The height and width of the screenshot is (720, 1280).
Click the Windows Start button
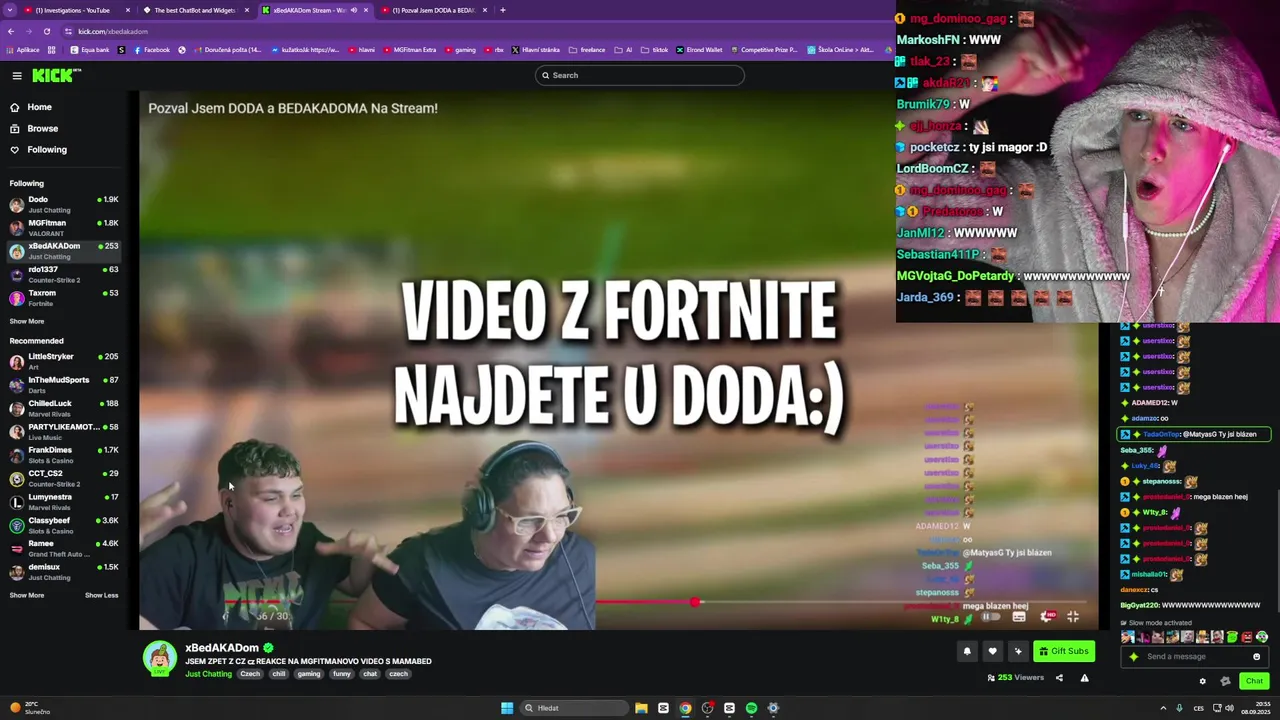507,708
